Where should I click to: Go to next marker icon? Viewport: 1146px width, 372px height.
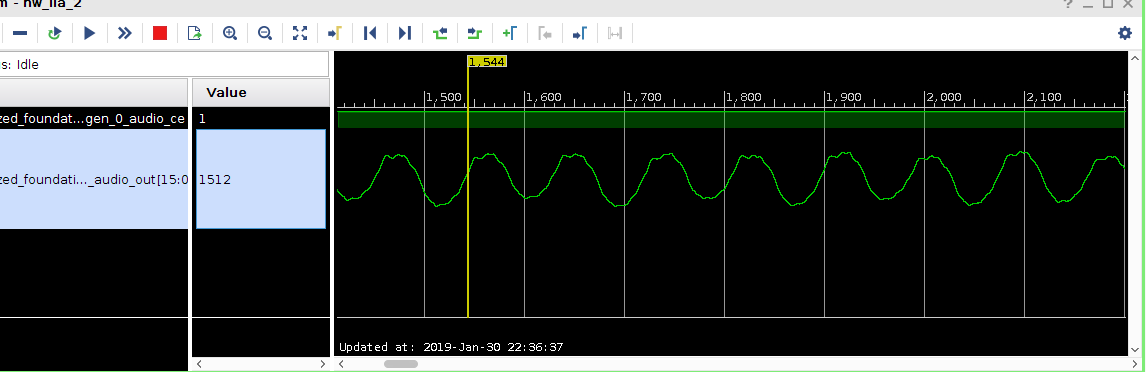click(x=580, y=33)
